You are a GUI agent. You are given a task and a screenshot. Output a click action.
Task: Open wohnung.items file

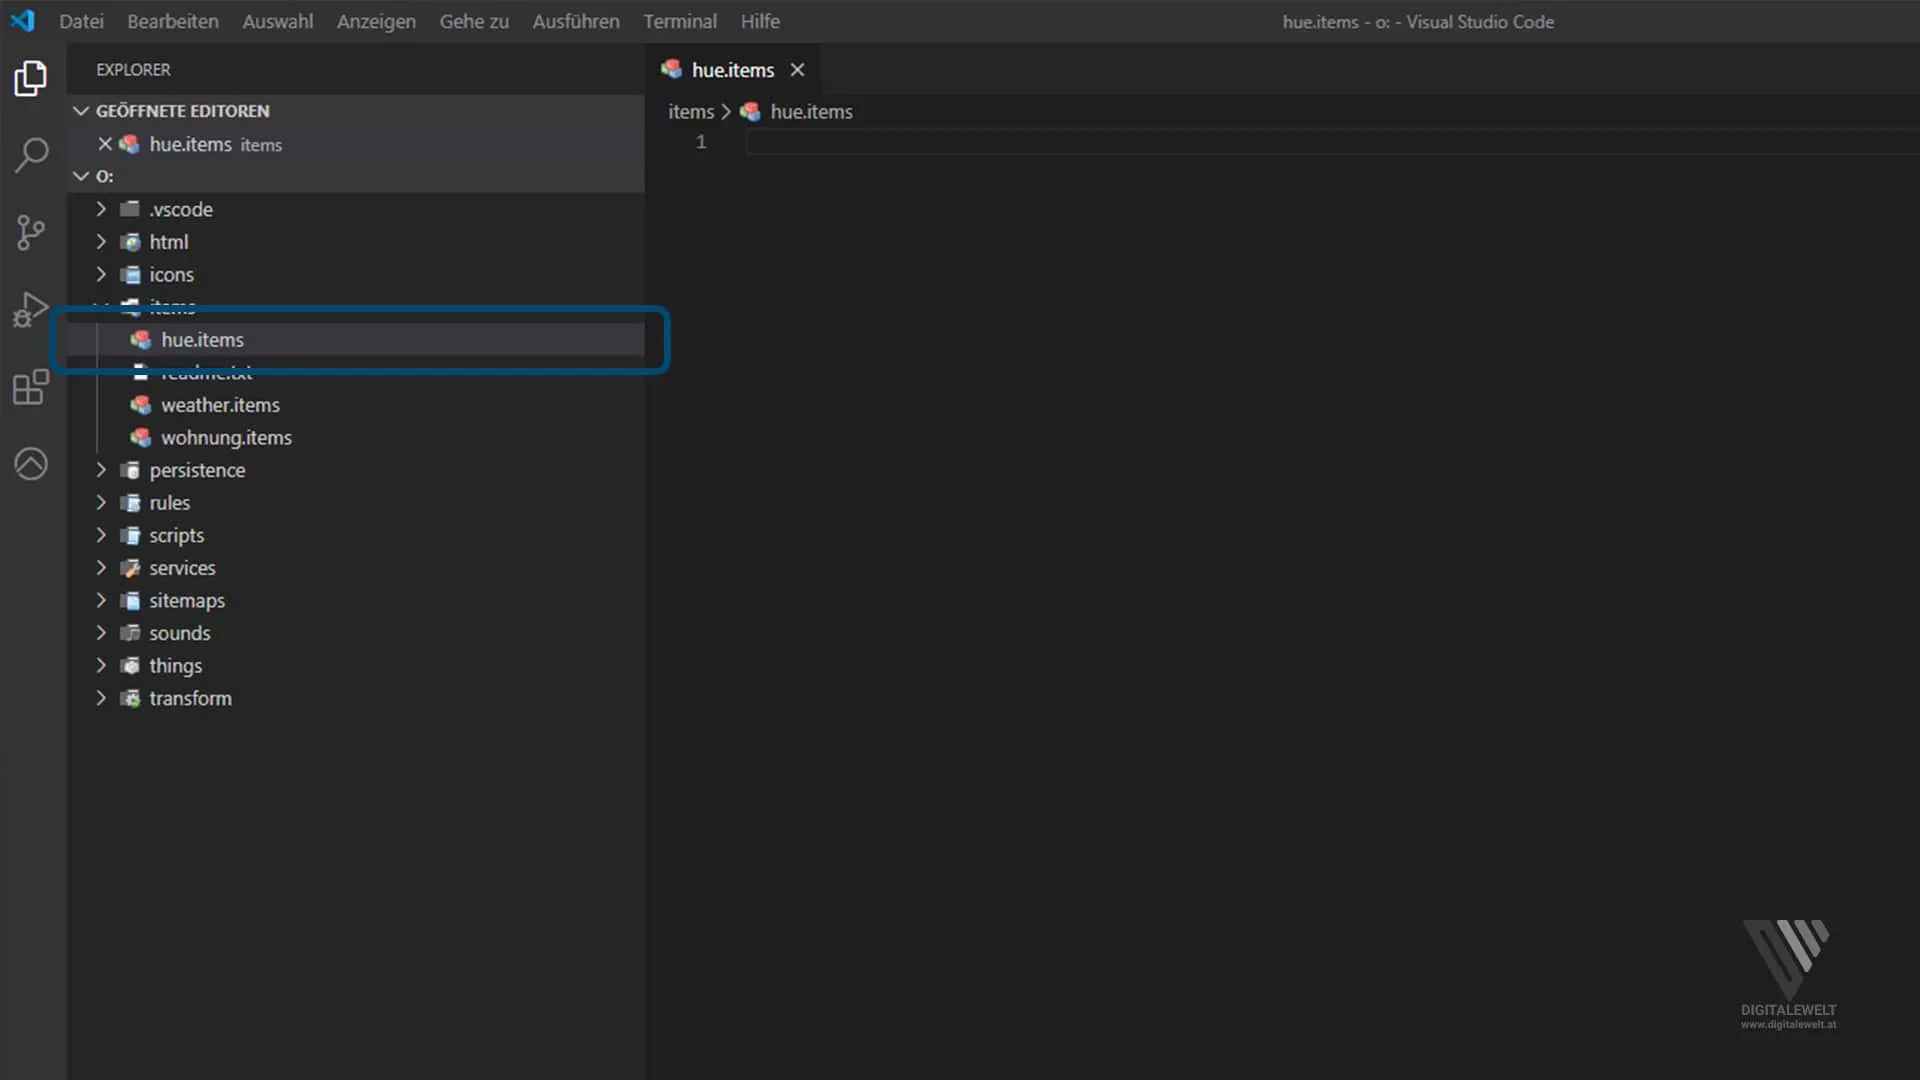(356, 438)
